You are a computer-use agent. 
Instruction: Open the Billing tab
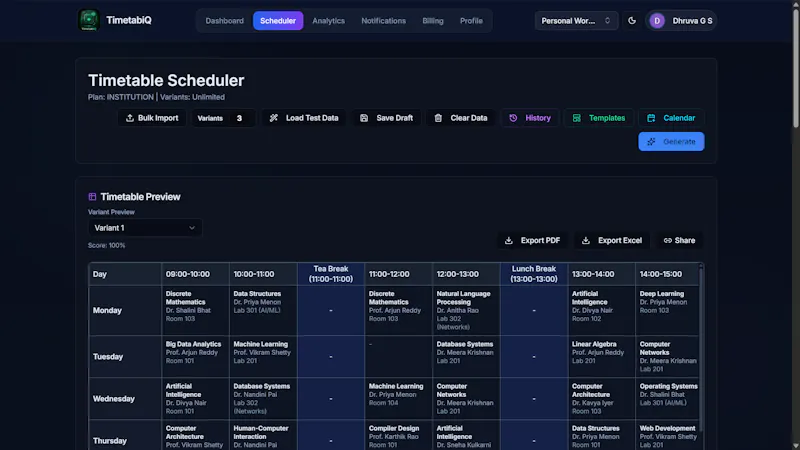433,21
